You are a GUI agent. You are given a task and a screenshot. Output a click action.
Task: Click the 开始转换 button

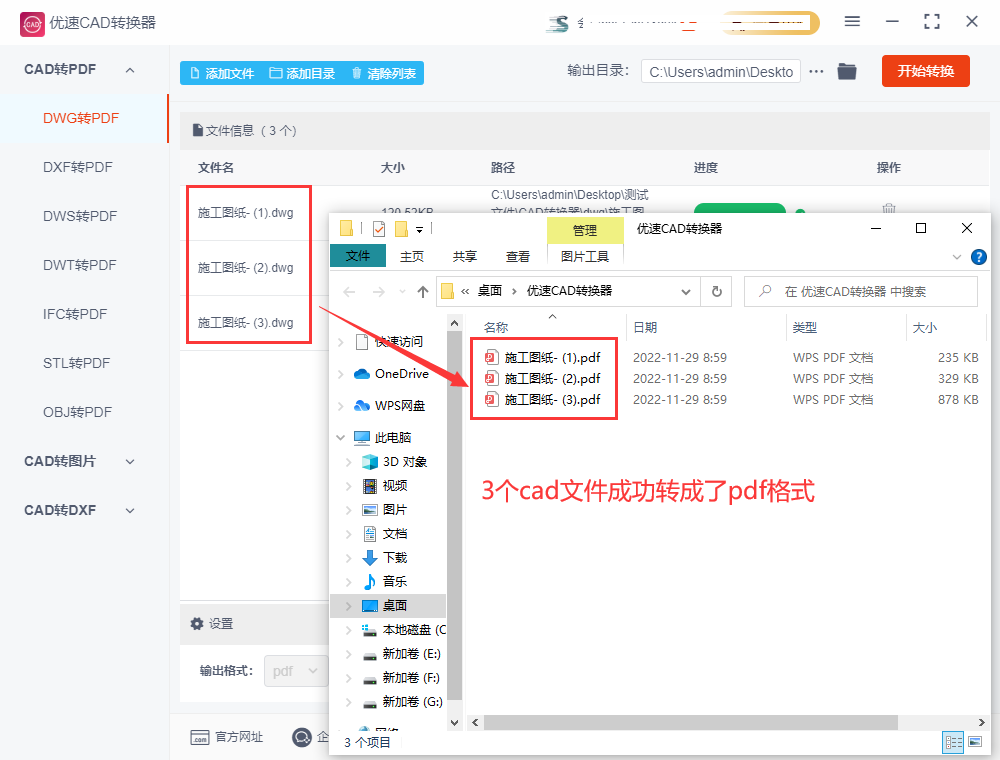(925, 71)
